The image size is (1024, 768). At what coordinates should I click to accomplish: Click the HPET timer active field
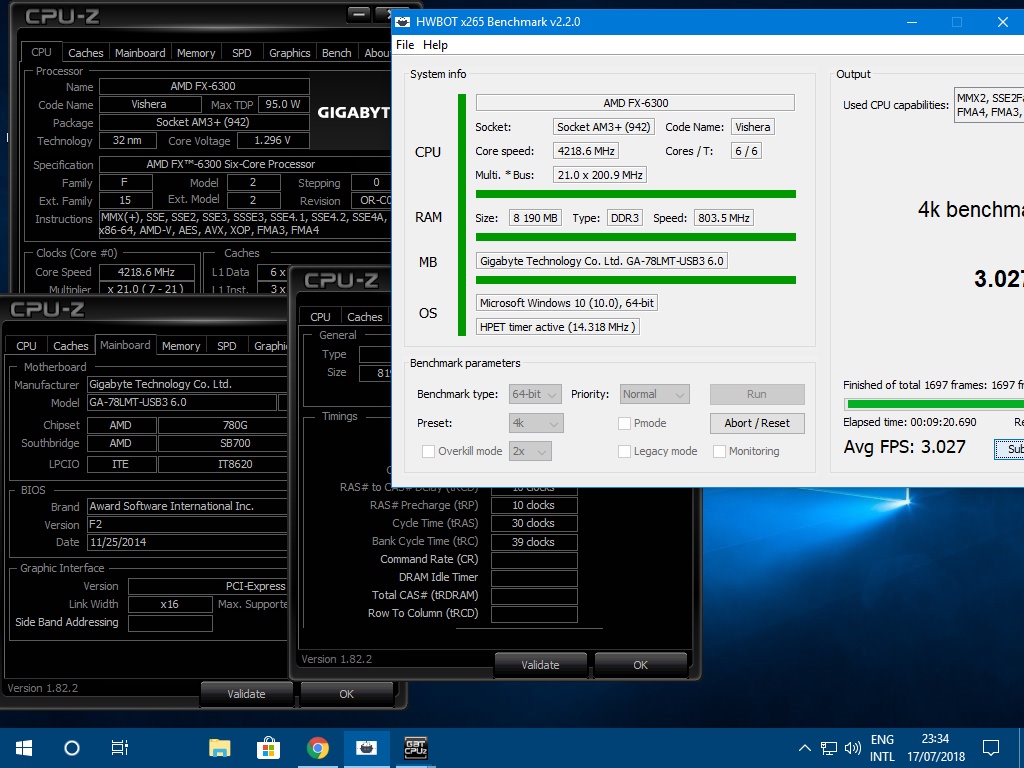pos(558,327)
